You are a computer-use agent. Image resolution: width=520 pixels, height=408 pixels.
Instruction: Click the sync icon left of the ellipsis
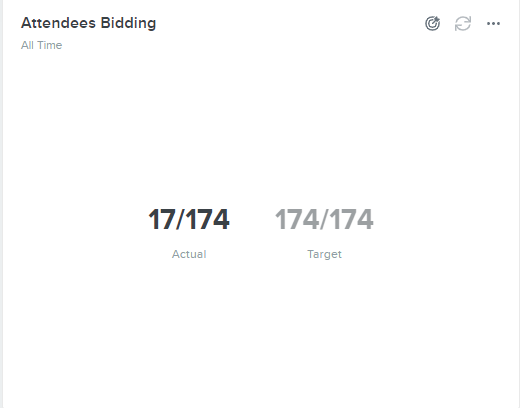click(463, 23)
